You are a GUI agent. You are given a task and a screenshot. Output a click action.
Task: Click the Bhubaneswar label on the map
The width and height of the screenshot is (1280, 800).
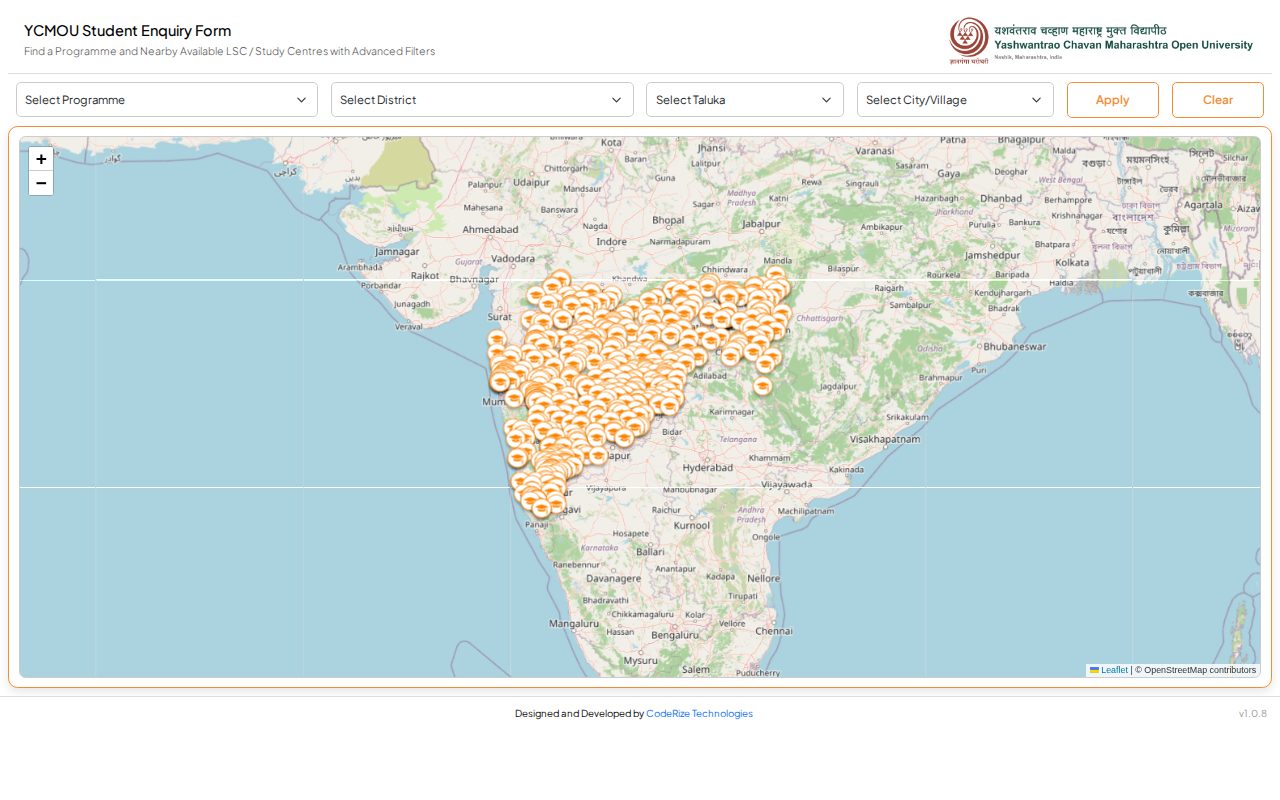point(1015,347)
